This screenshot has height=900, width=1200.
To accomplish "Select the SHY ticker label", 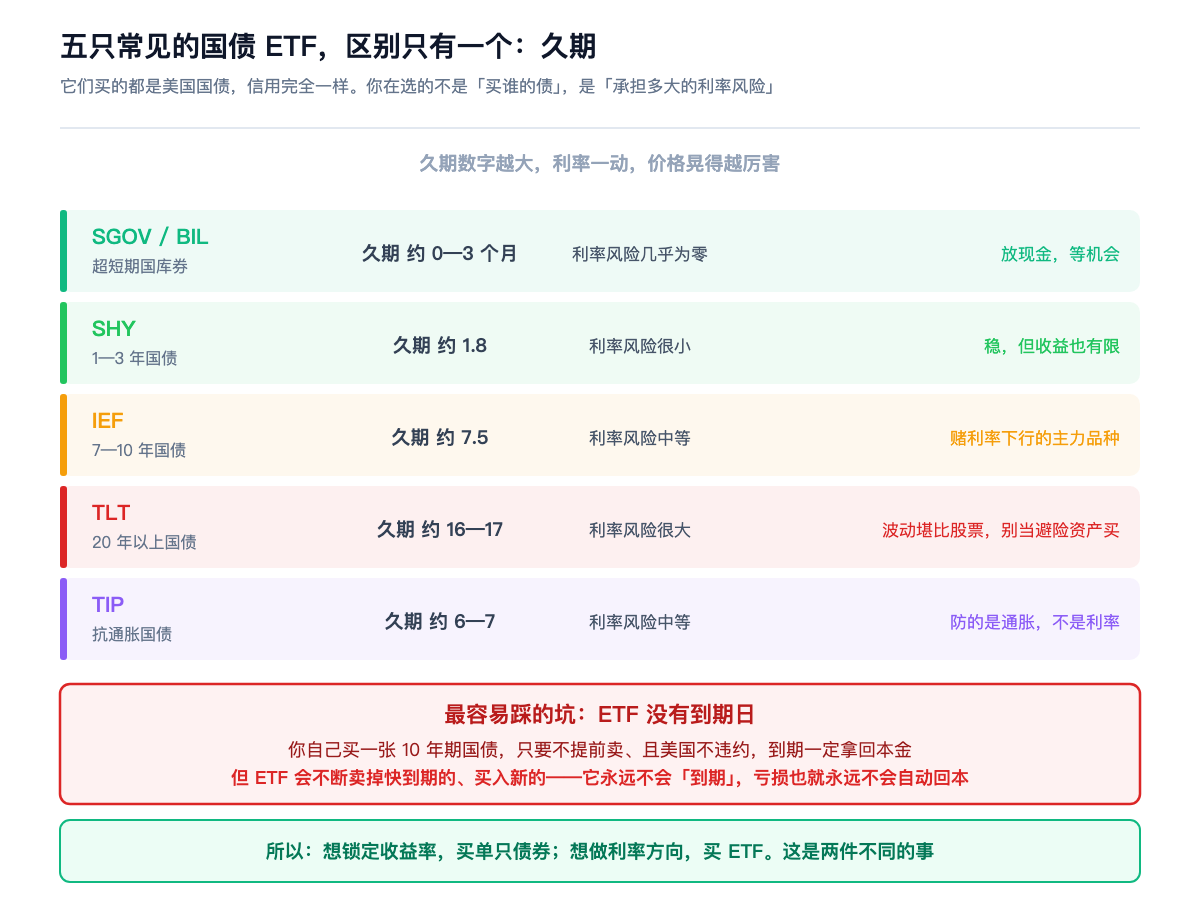I will (x=114, y=329).
